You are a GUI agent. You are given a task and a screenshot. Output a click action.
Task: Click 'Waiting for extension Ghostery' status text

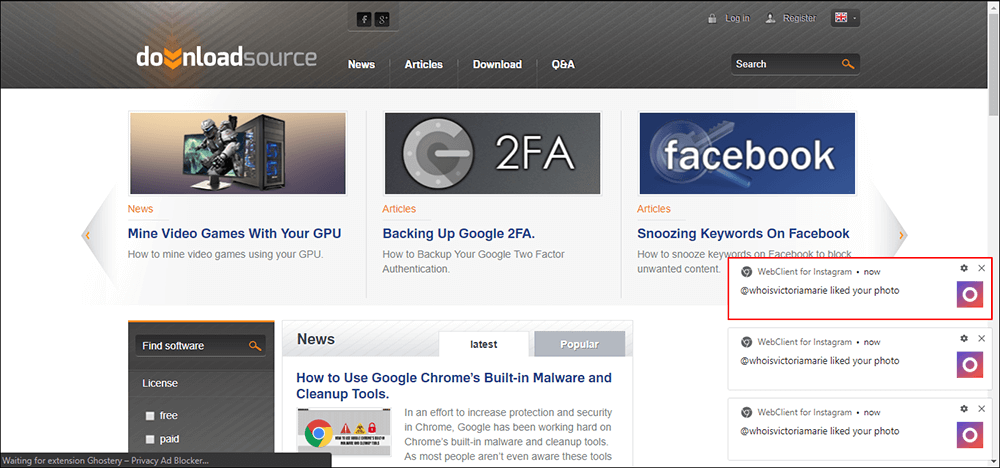click(105, 460)
